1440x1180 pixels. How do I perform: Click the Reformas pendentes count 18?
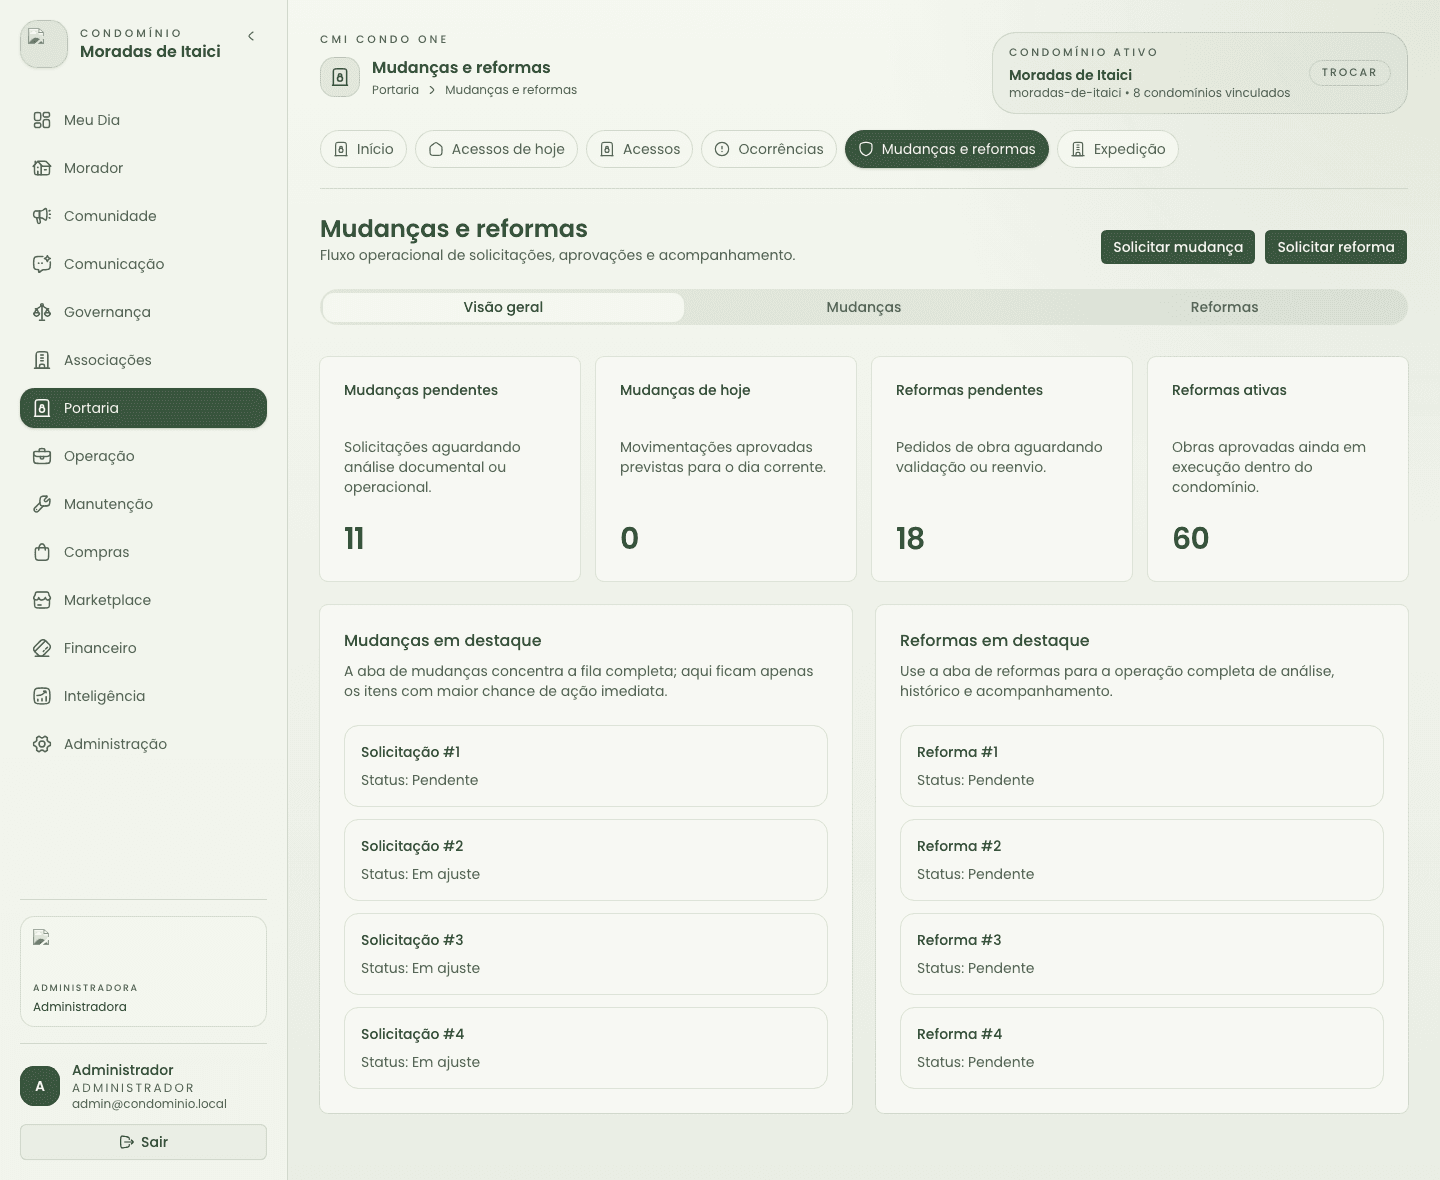910,538
